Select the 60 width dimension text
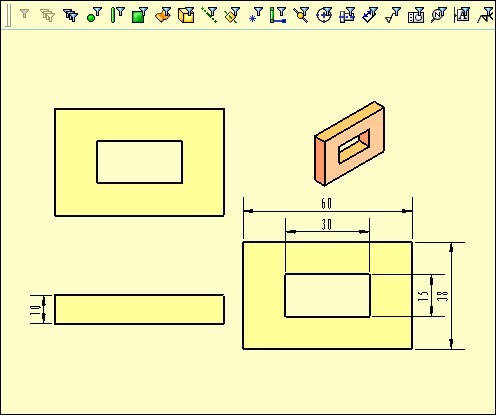This screenshot has width=496, height=415. click(327, 204)
